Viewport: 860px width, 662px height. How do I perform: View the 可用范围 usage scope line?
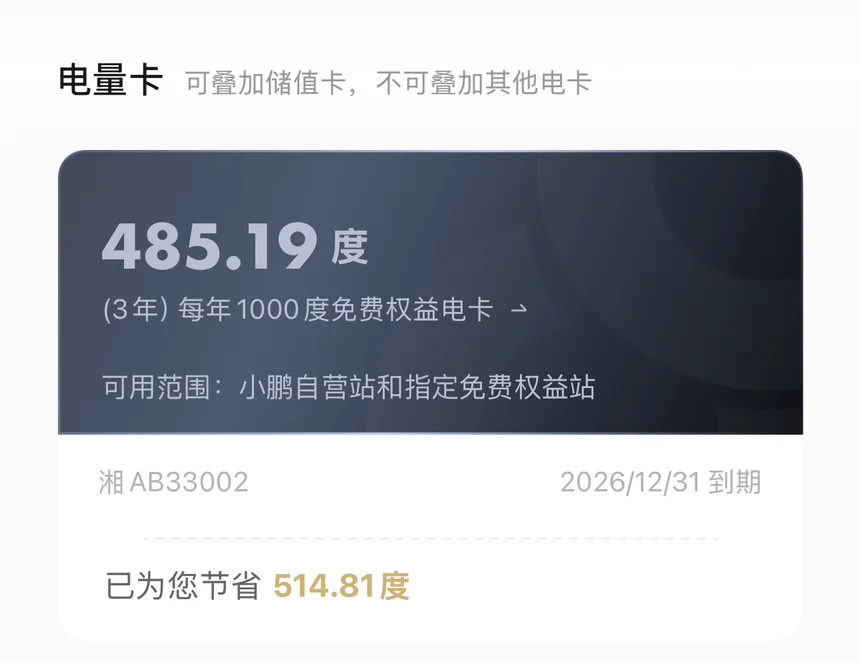coord(349,387)
